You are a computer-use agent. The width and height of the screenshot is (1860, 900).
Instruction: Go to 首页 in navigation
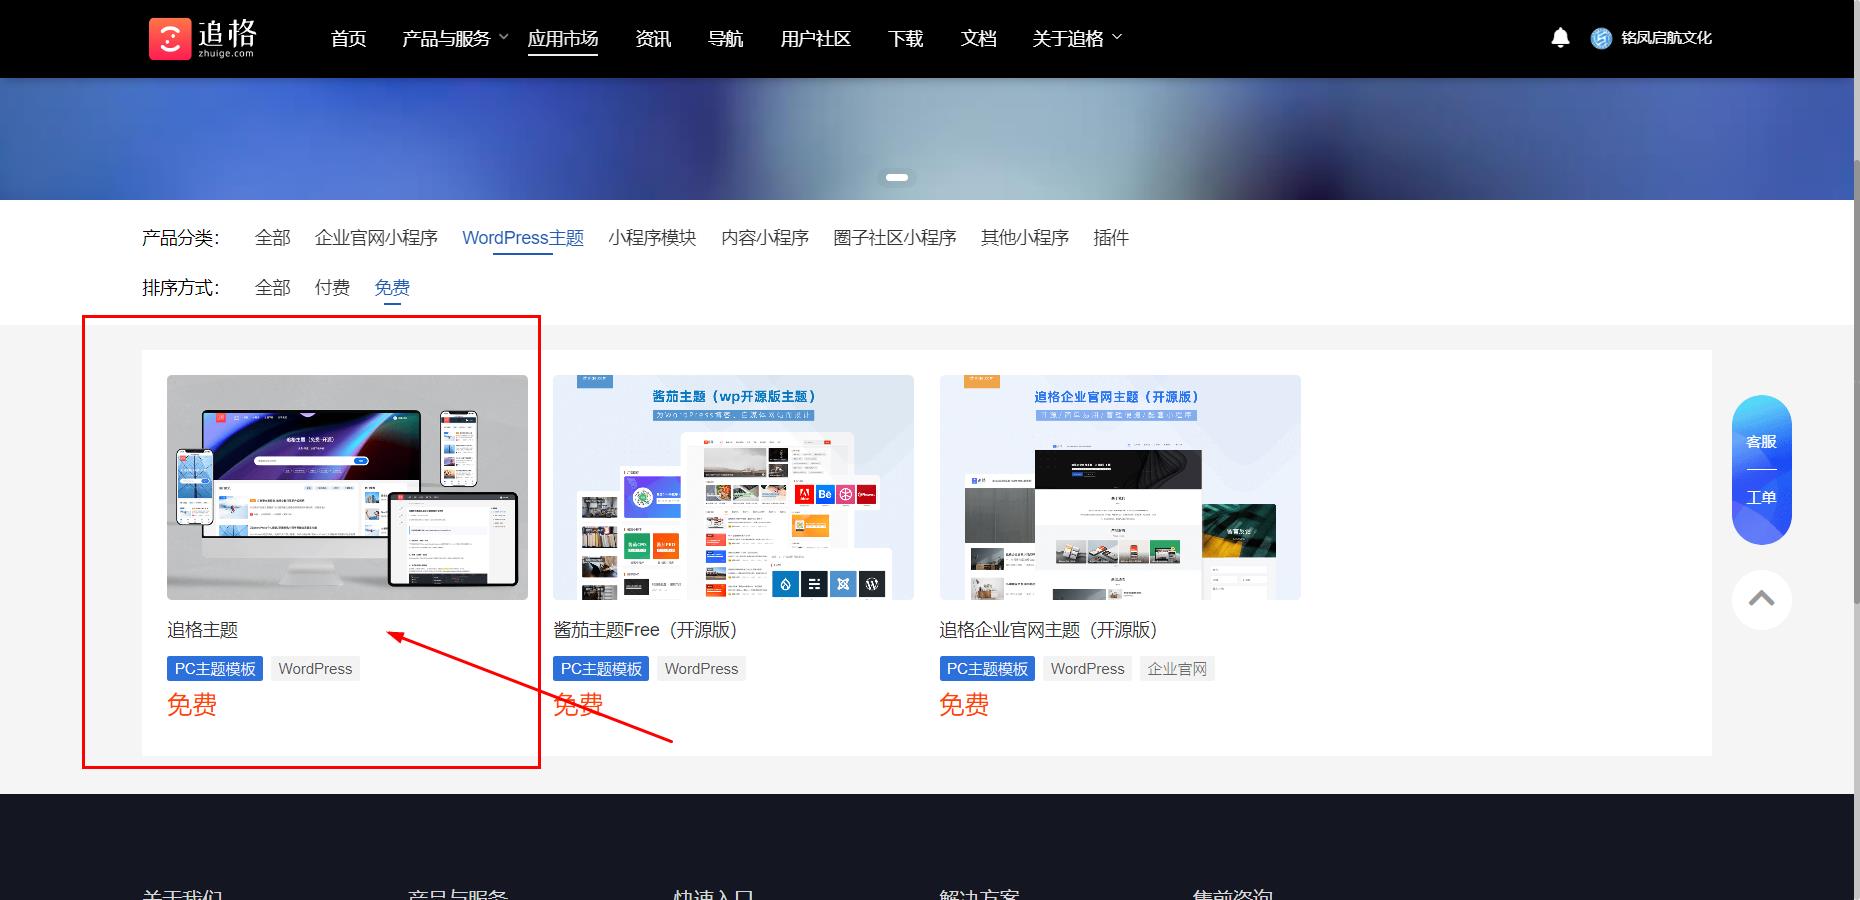click(348, 38)
